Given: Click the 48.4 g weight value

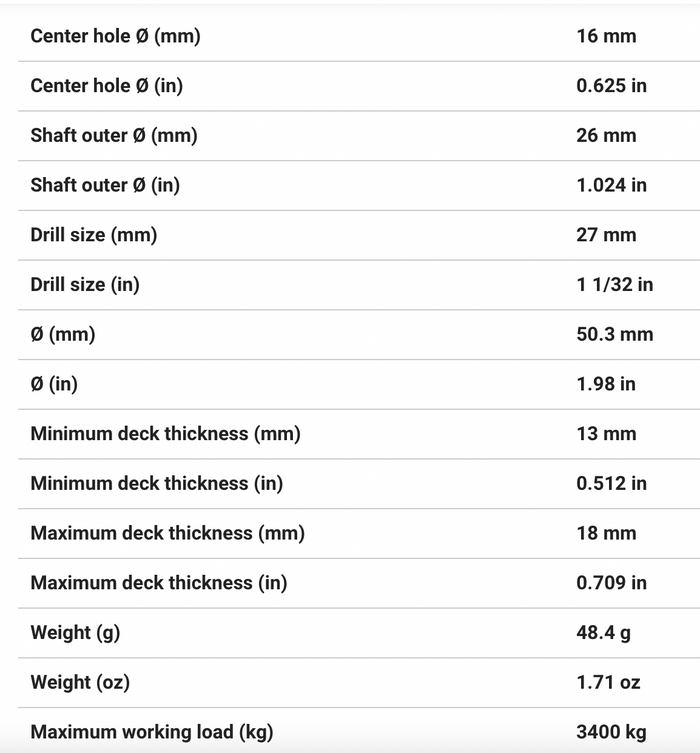Looking at the screenshot, I should tap(603, 633).
